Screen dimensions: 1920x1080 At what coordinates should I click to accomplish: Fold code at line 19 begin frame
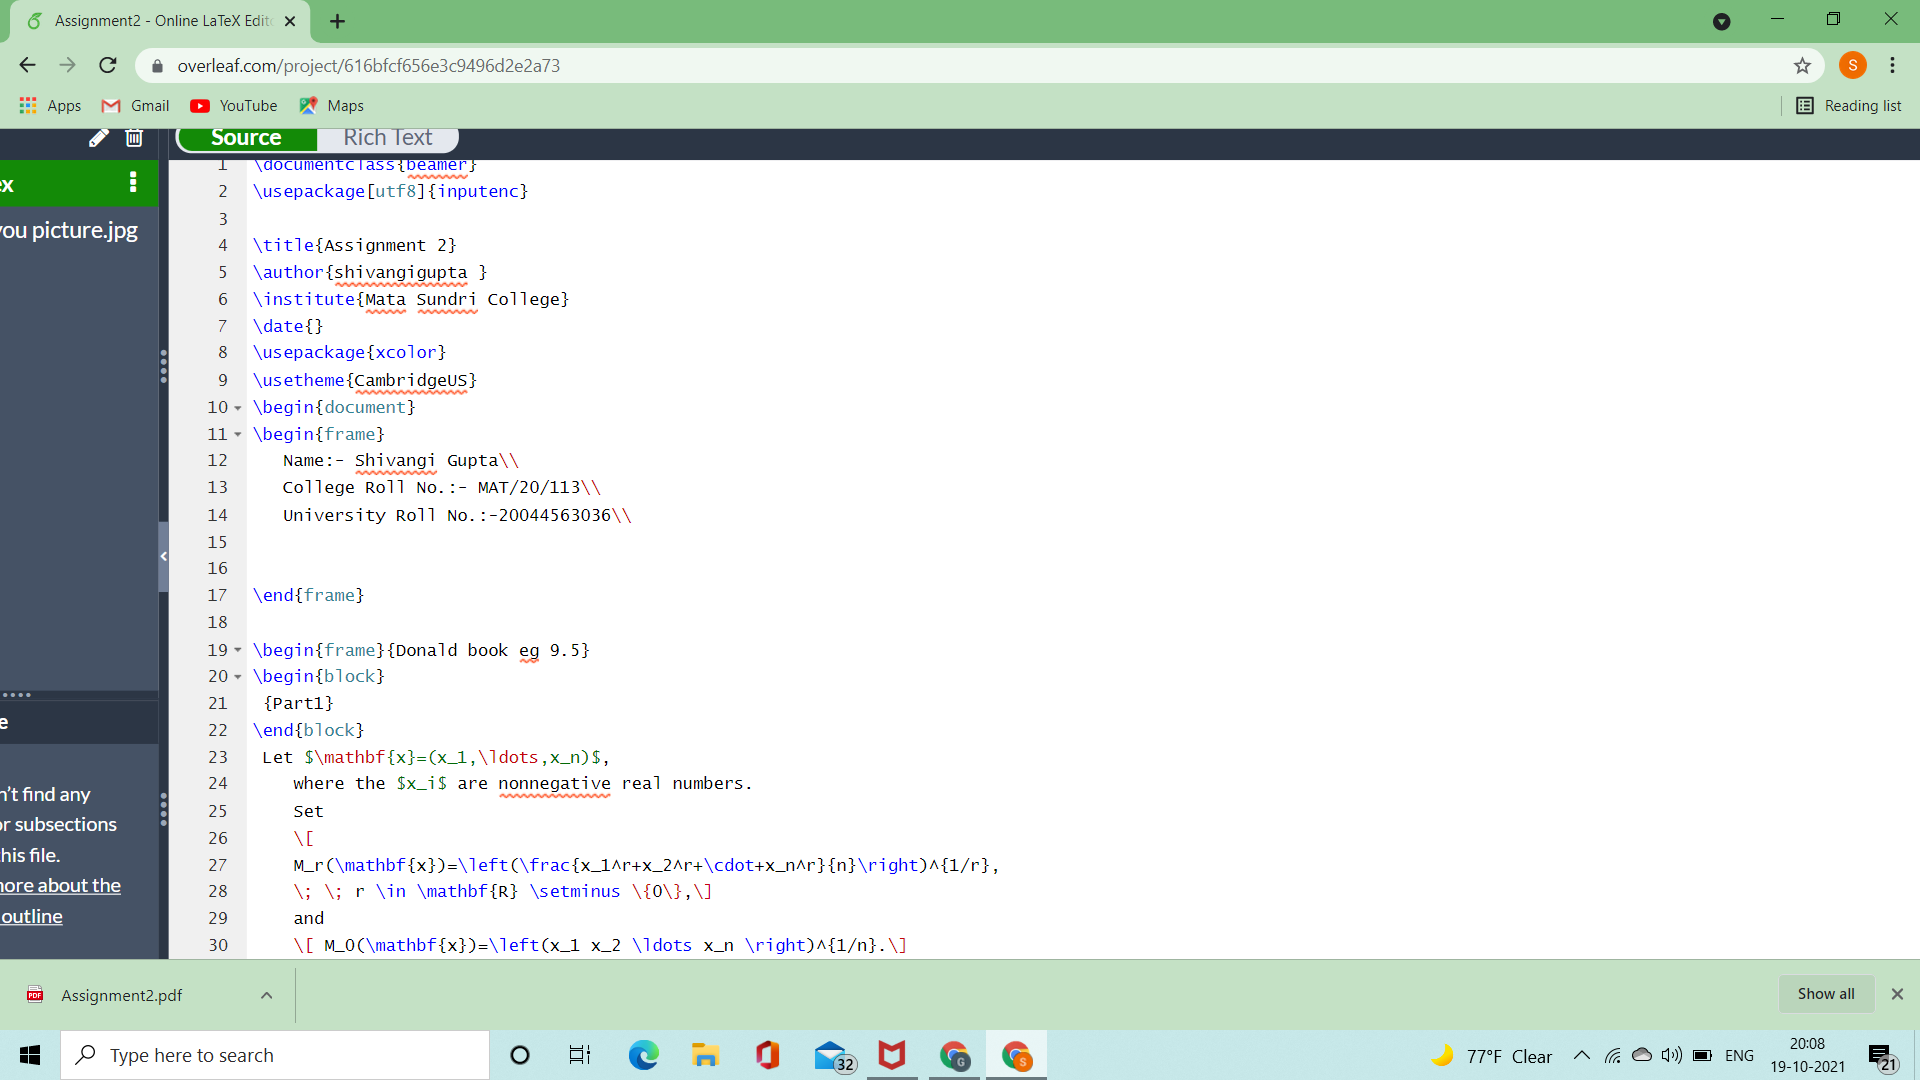238,650
